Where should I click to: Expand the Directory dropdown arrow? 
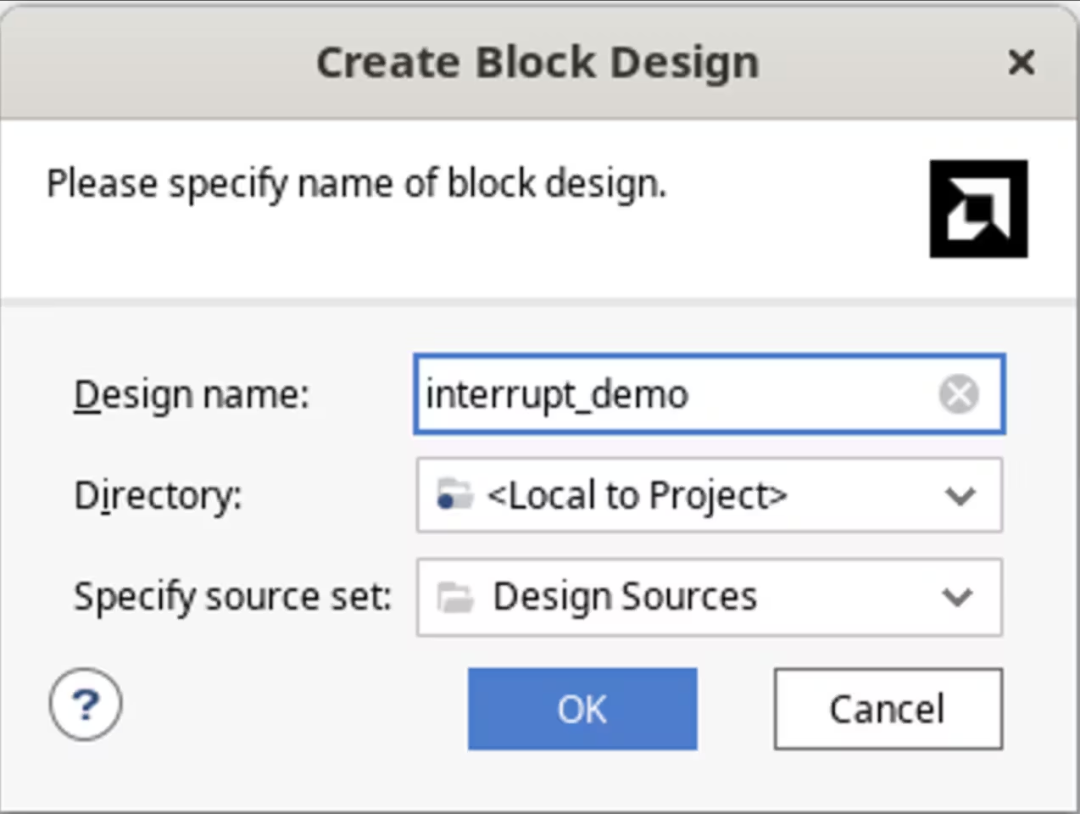[960, 495]
